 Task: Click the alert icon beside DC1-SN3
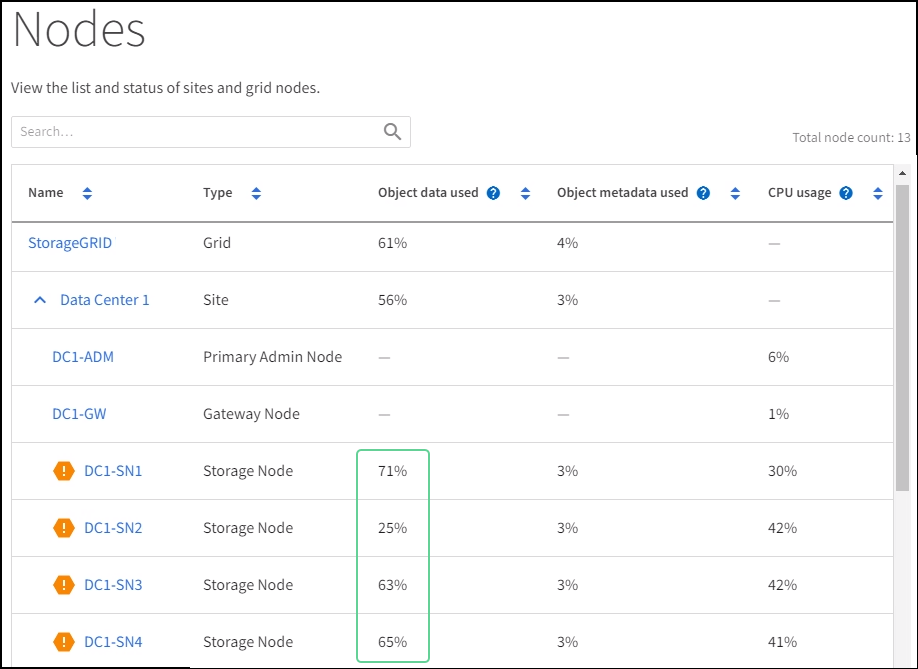click(64, 585)
